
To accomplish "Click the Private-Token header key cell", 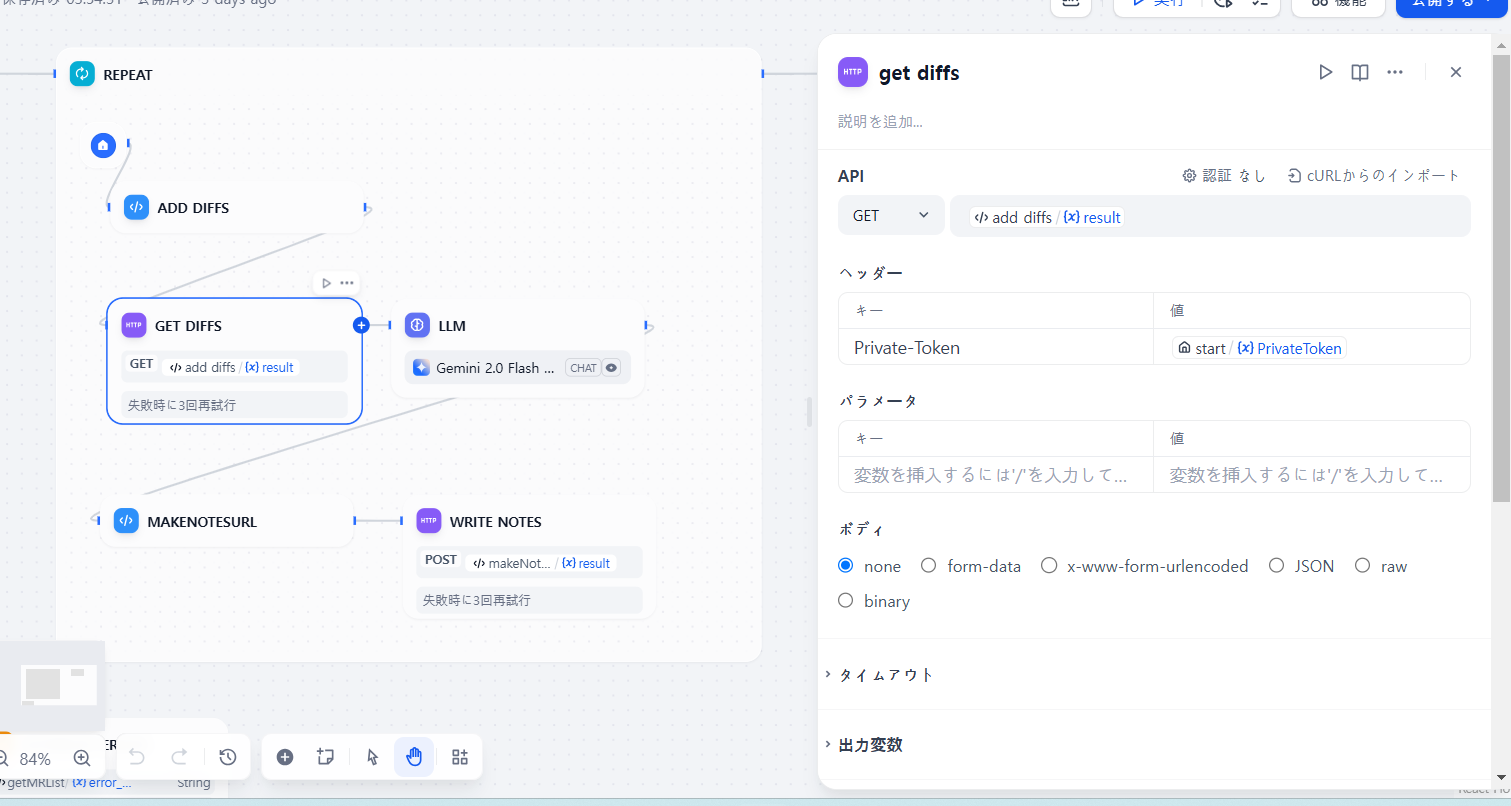I will point(996,347).
